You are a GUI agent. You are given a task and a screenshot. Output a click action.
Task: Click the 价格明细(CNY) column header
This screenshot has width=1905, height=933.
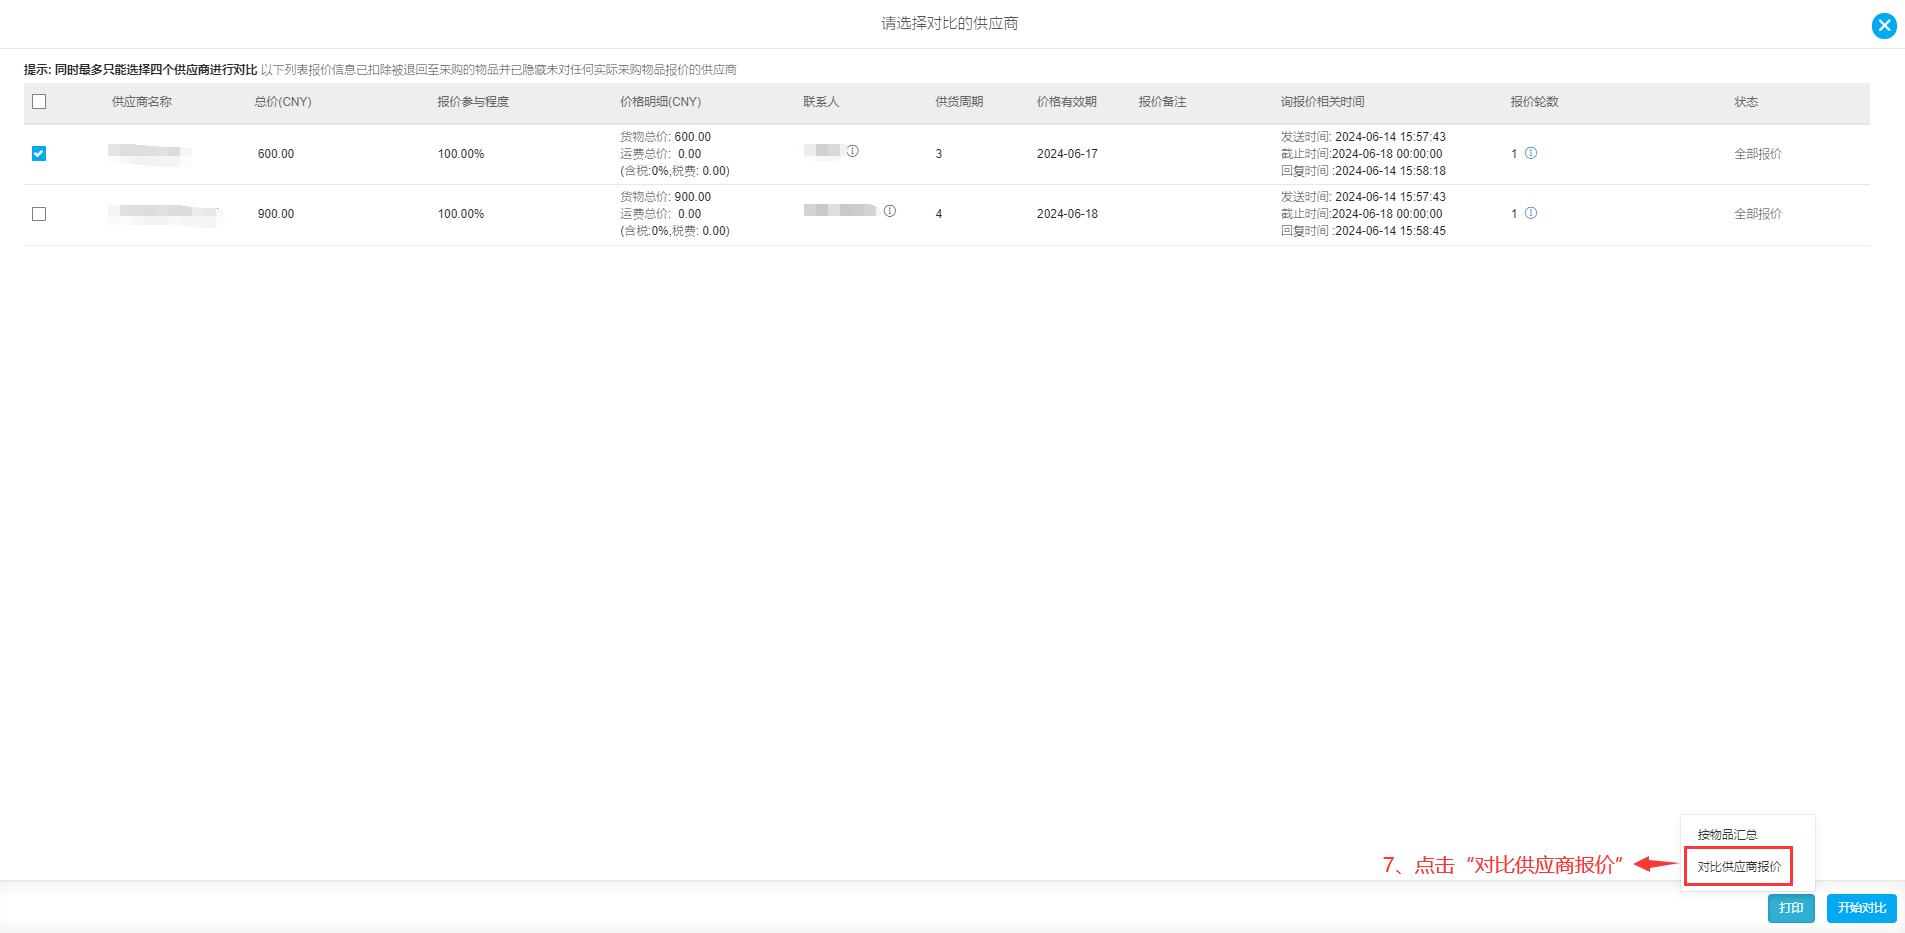pos(660,102)
